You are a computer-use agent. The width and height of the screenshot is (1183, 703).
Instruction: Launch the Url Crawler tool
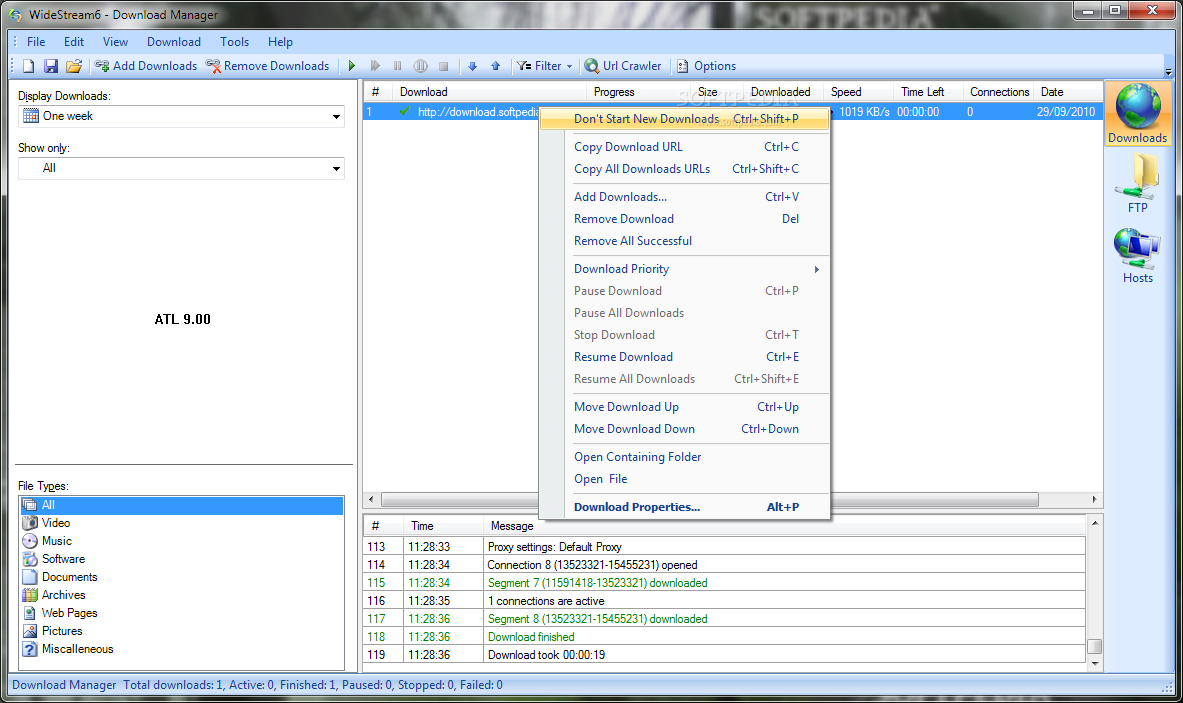point(623,66)
